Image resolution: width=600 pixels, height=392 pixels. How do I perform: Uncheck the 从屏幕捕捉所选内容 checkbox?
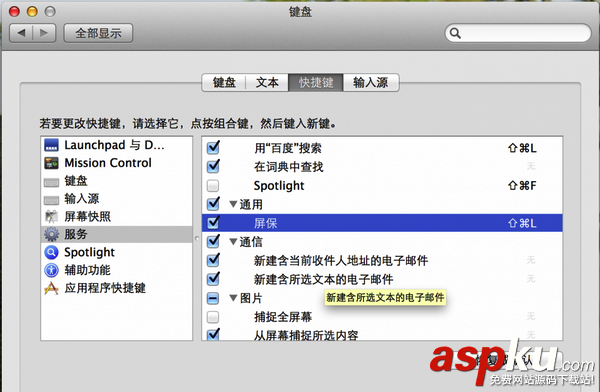213,334
